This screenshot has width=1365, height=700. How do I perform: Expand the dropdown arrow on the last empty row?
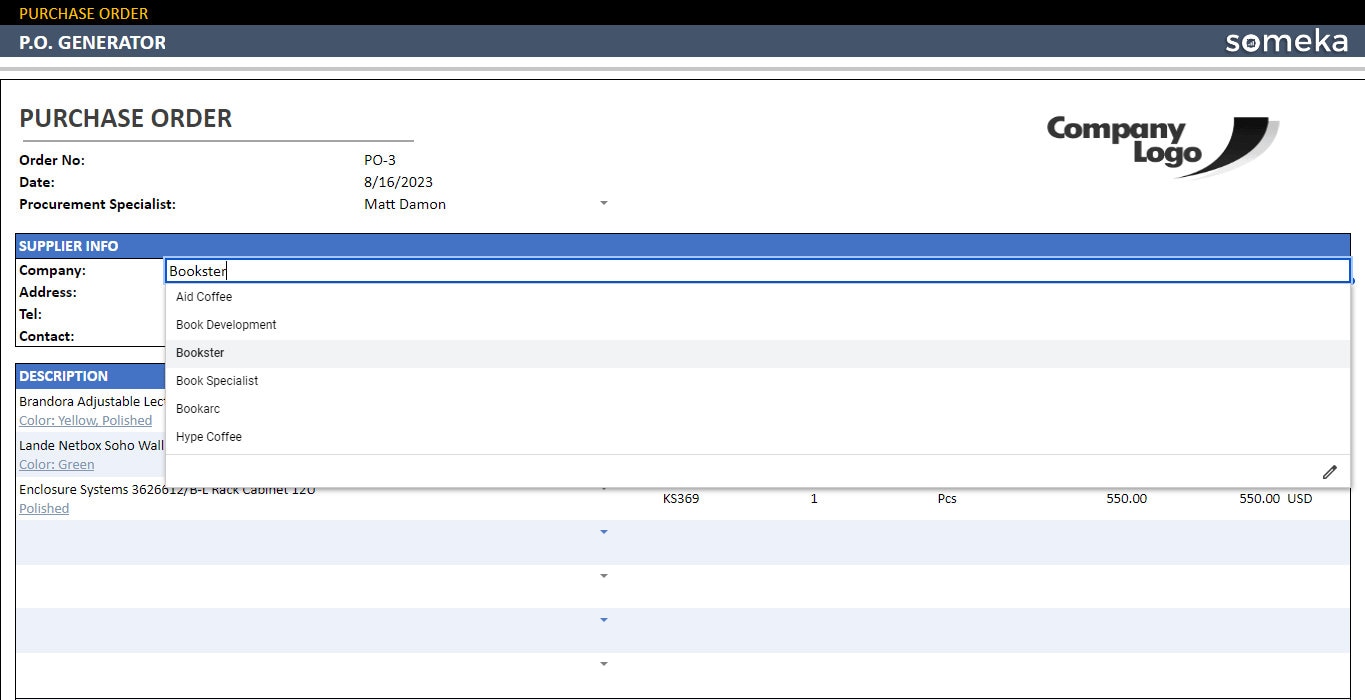[603, 663]
